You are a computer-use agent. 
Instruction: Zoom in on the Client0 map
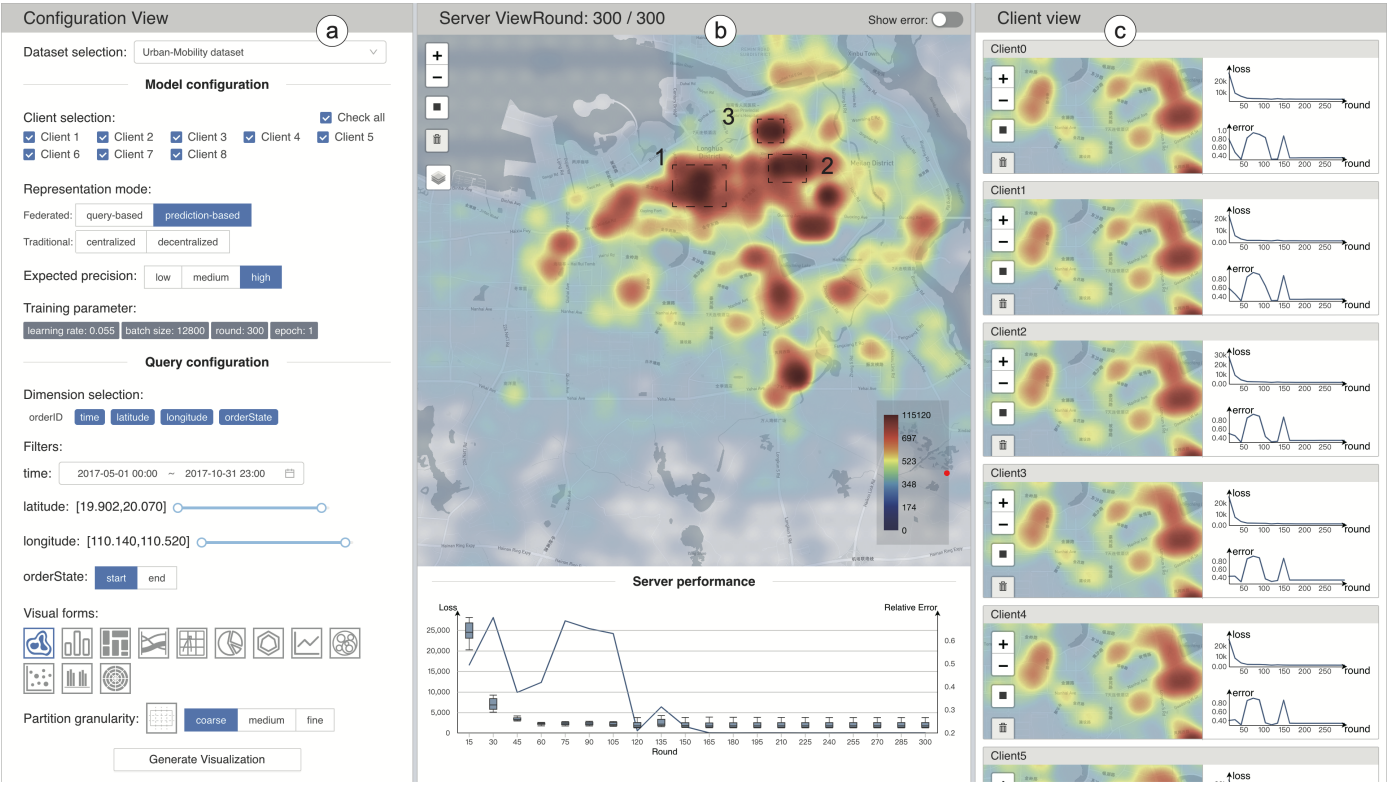point(1003,77)
